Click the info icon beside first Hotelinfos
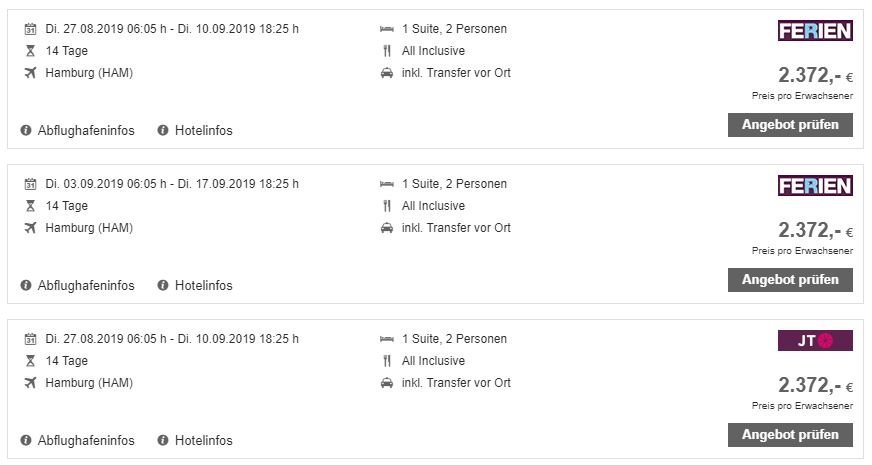This screenshot has height=465, width=872. tap(163, 130)
